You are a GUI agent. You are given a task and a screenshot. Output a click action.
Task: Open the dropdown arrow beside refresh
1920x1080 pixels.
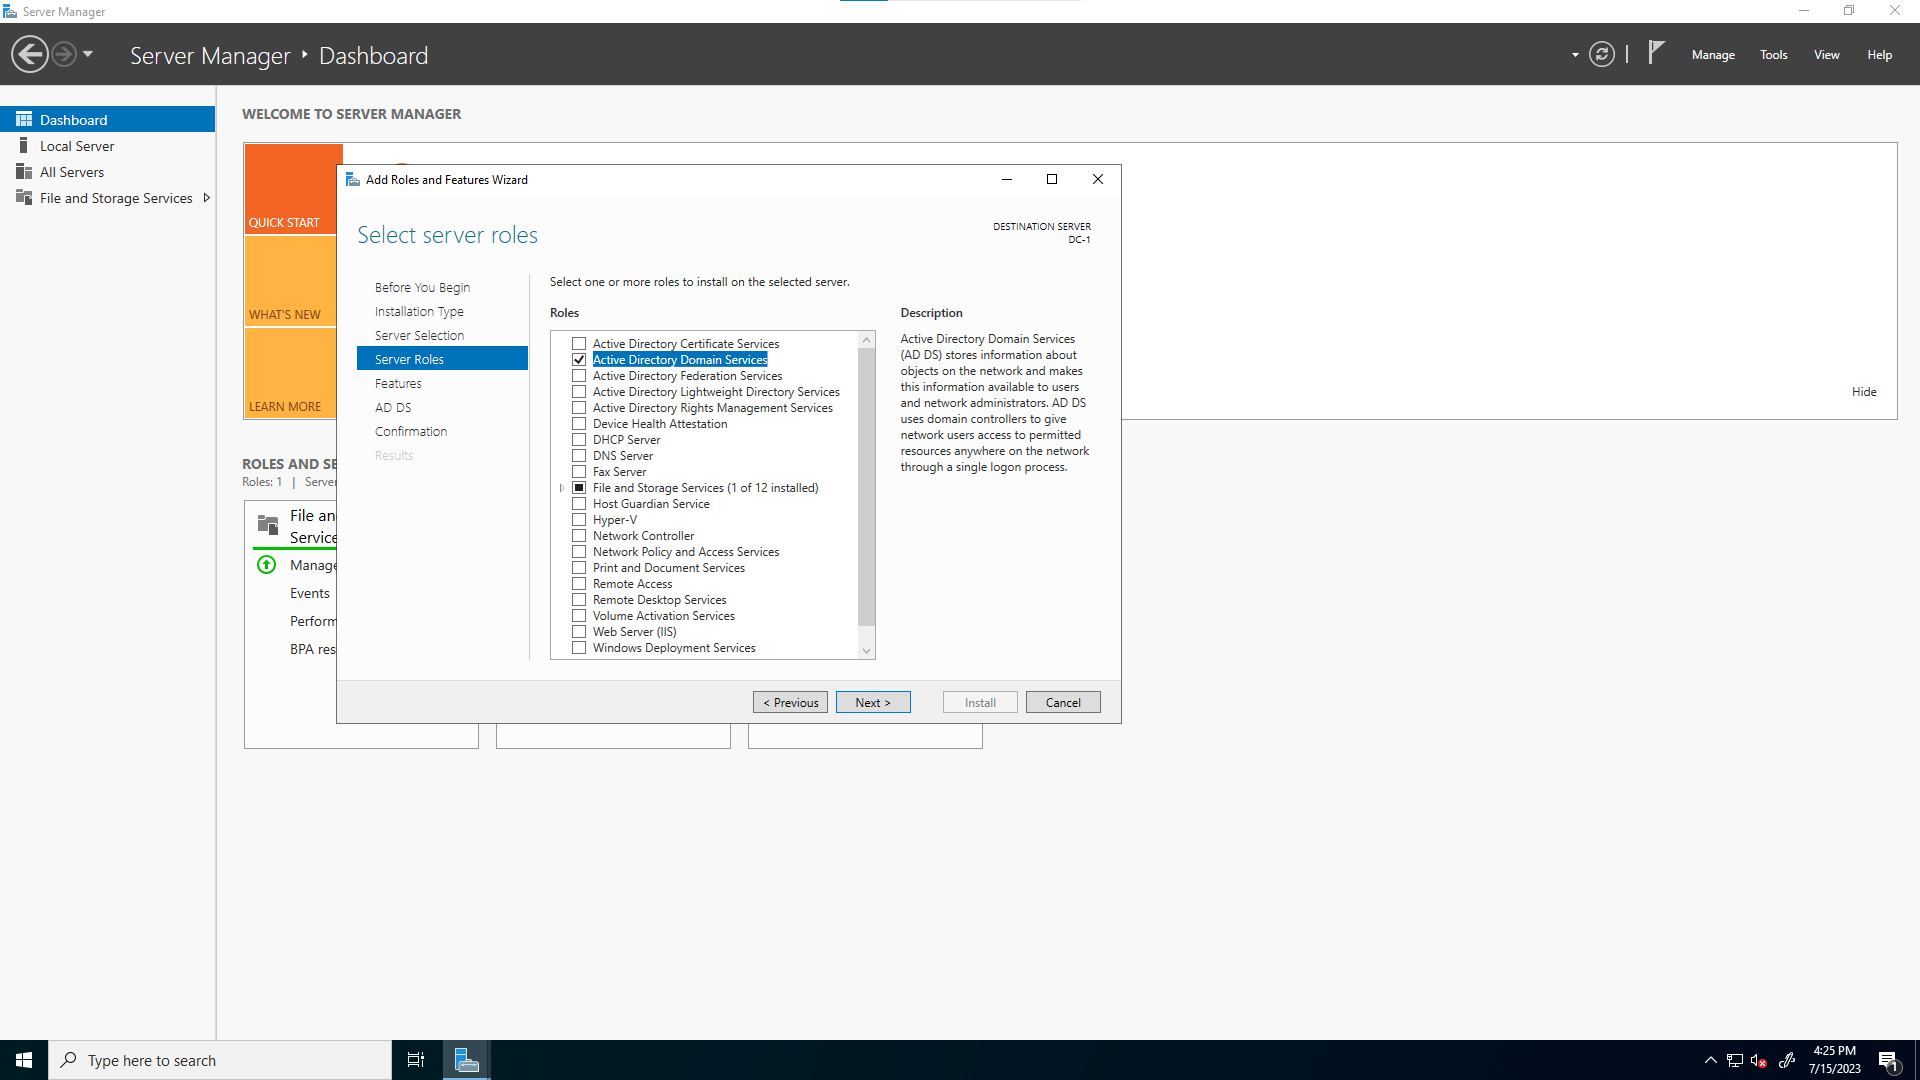1575,55
